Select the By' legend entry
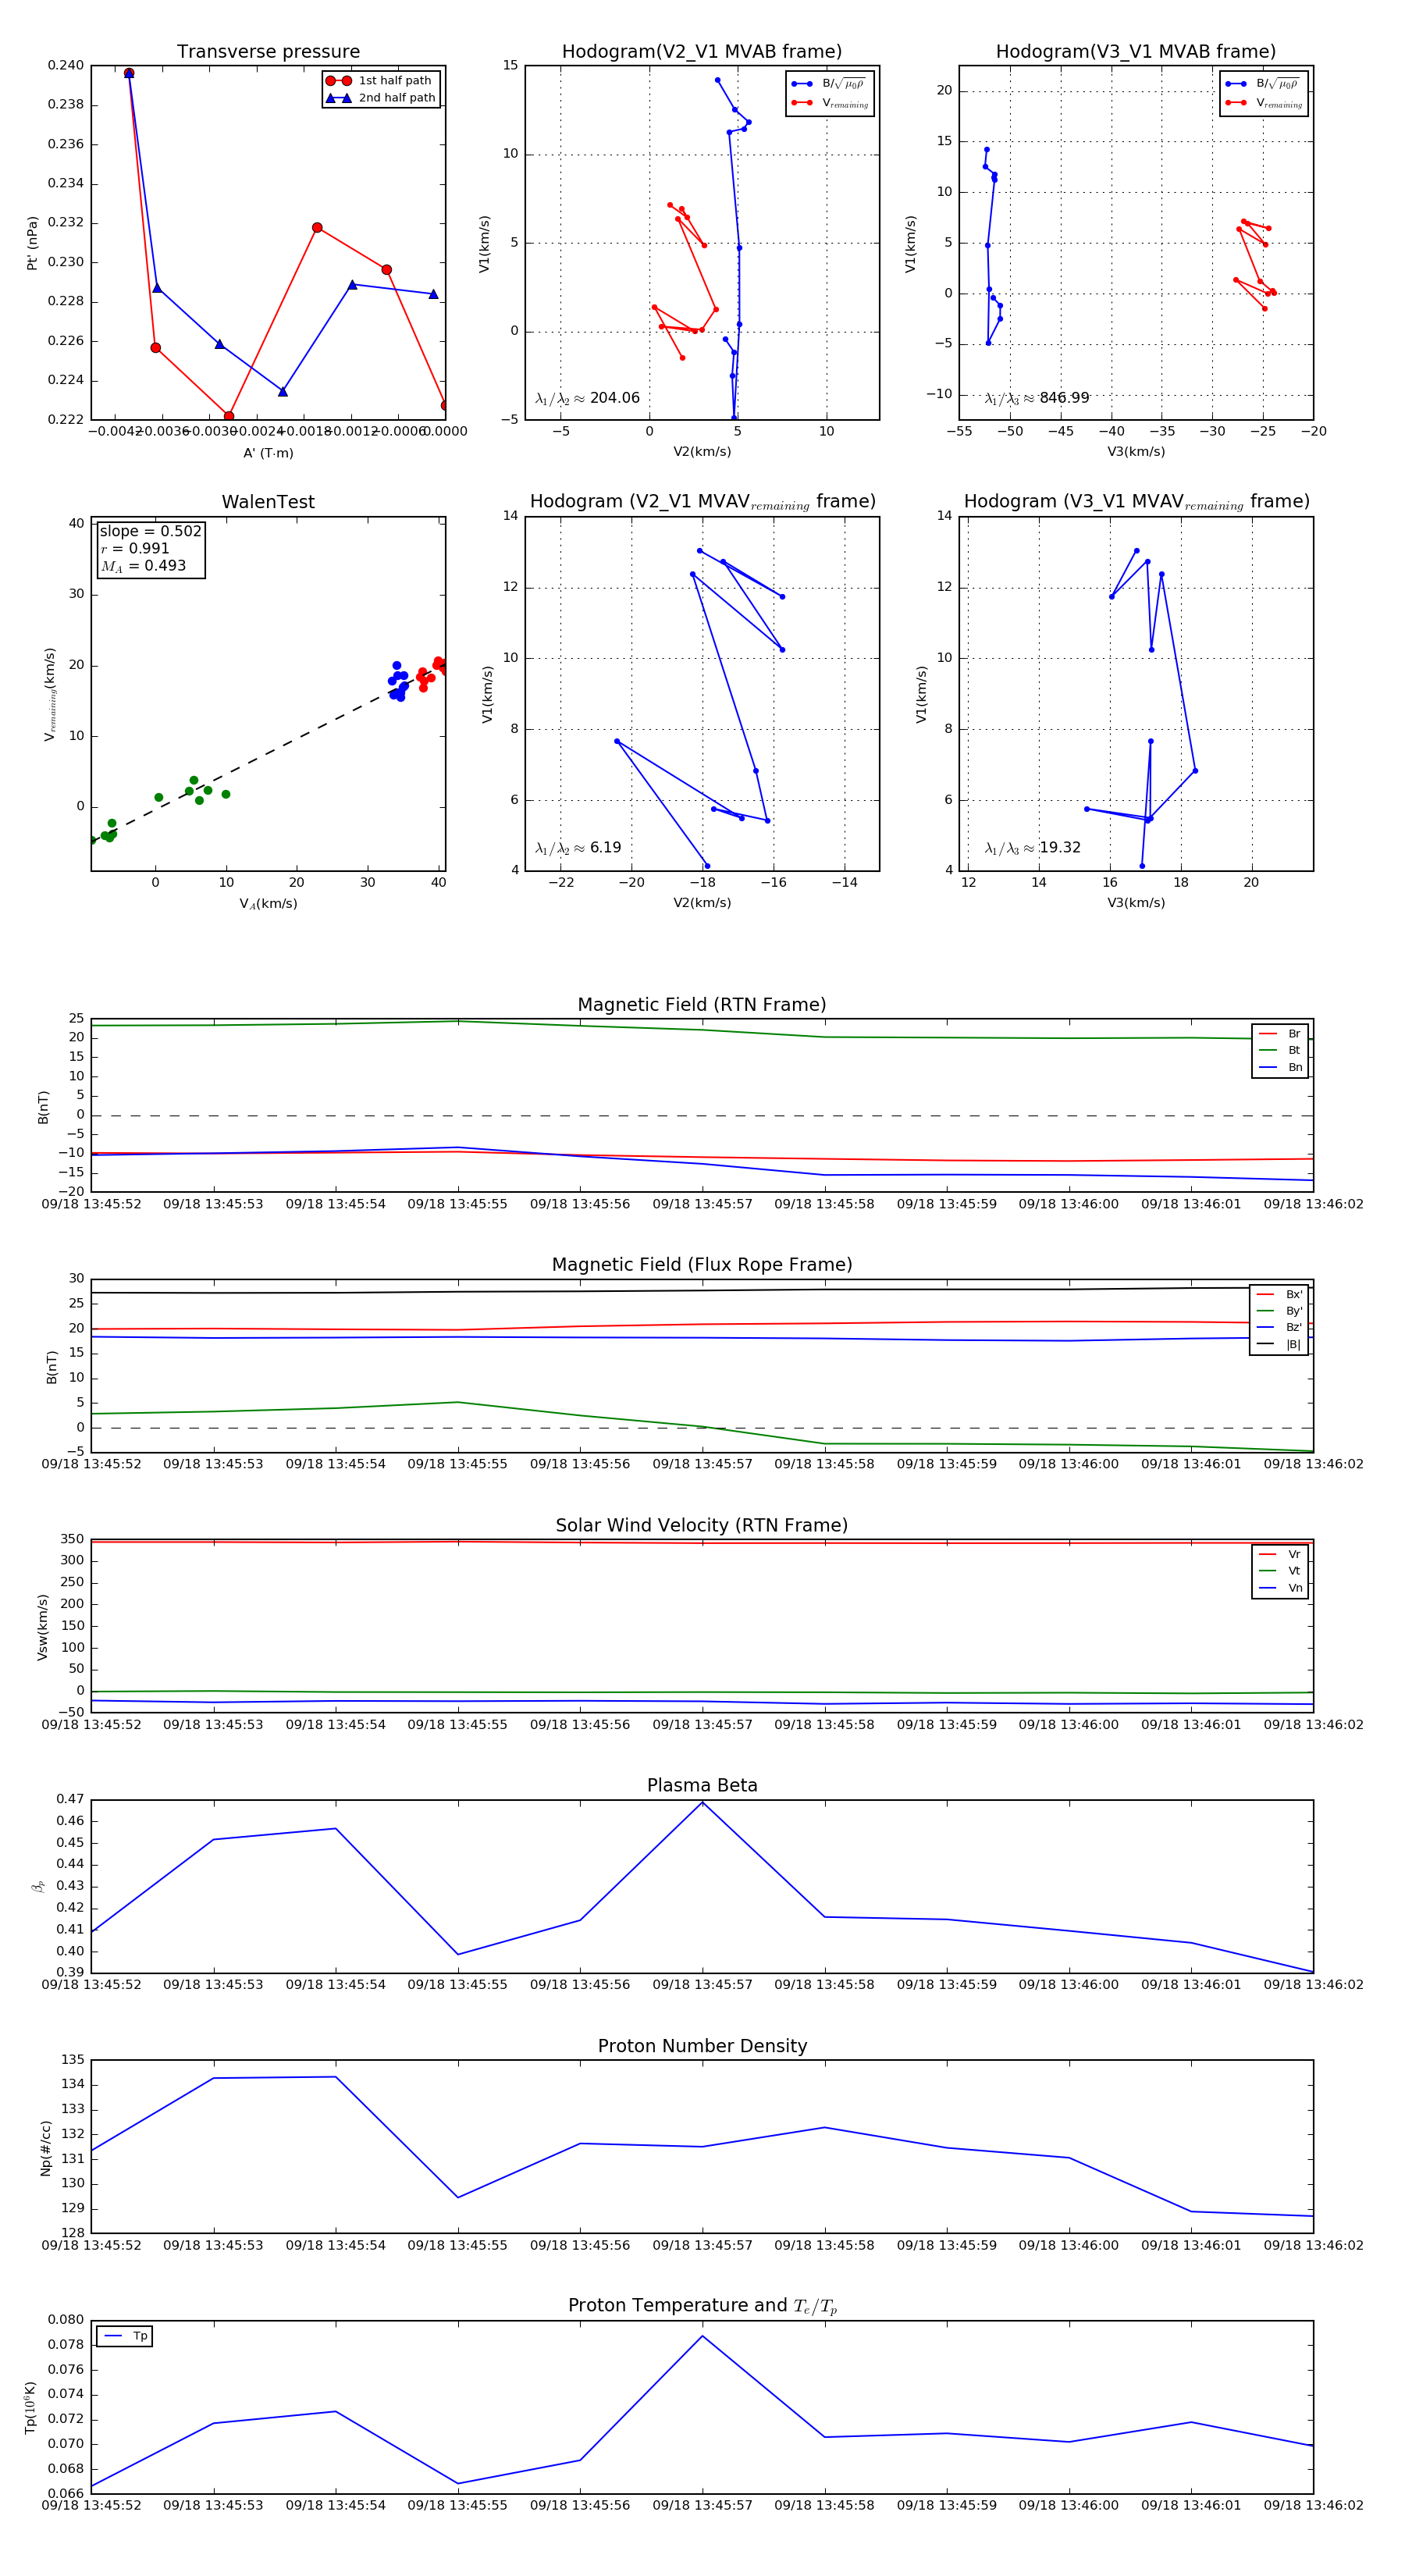Screen dimensions: 1405x2576 [1279, 1311]
